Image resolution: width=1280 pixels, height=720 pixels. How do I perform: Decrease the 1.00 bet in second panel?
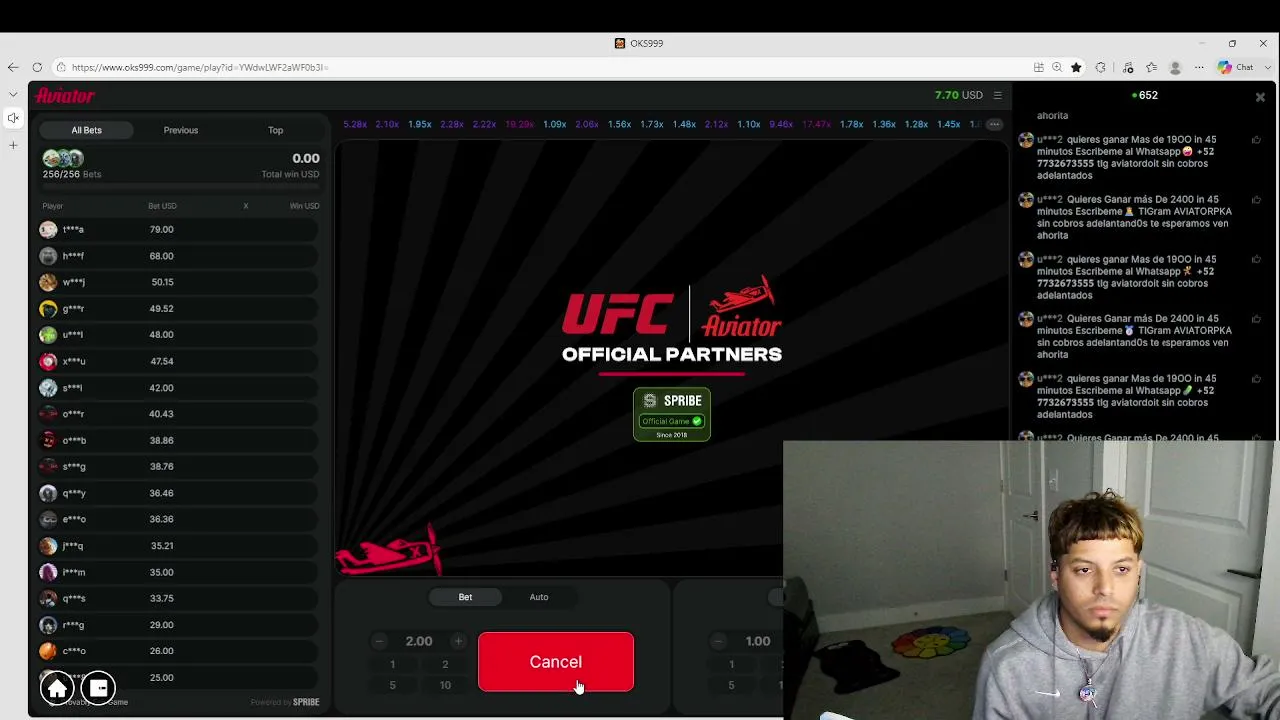coord(718,641)
